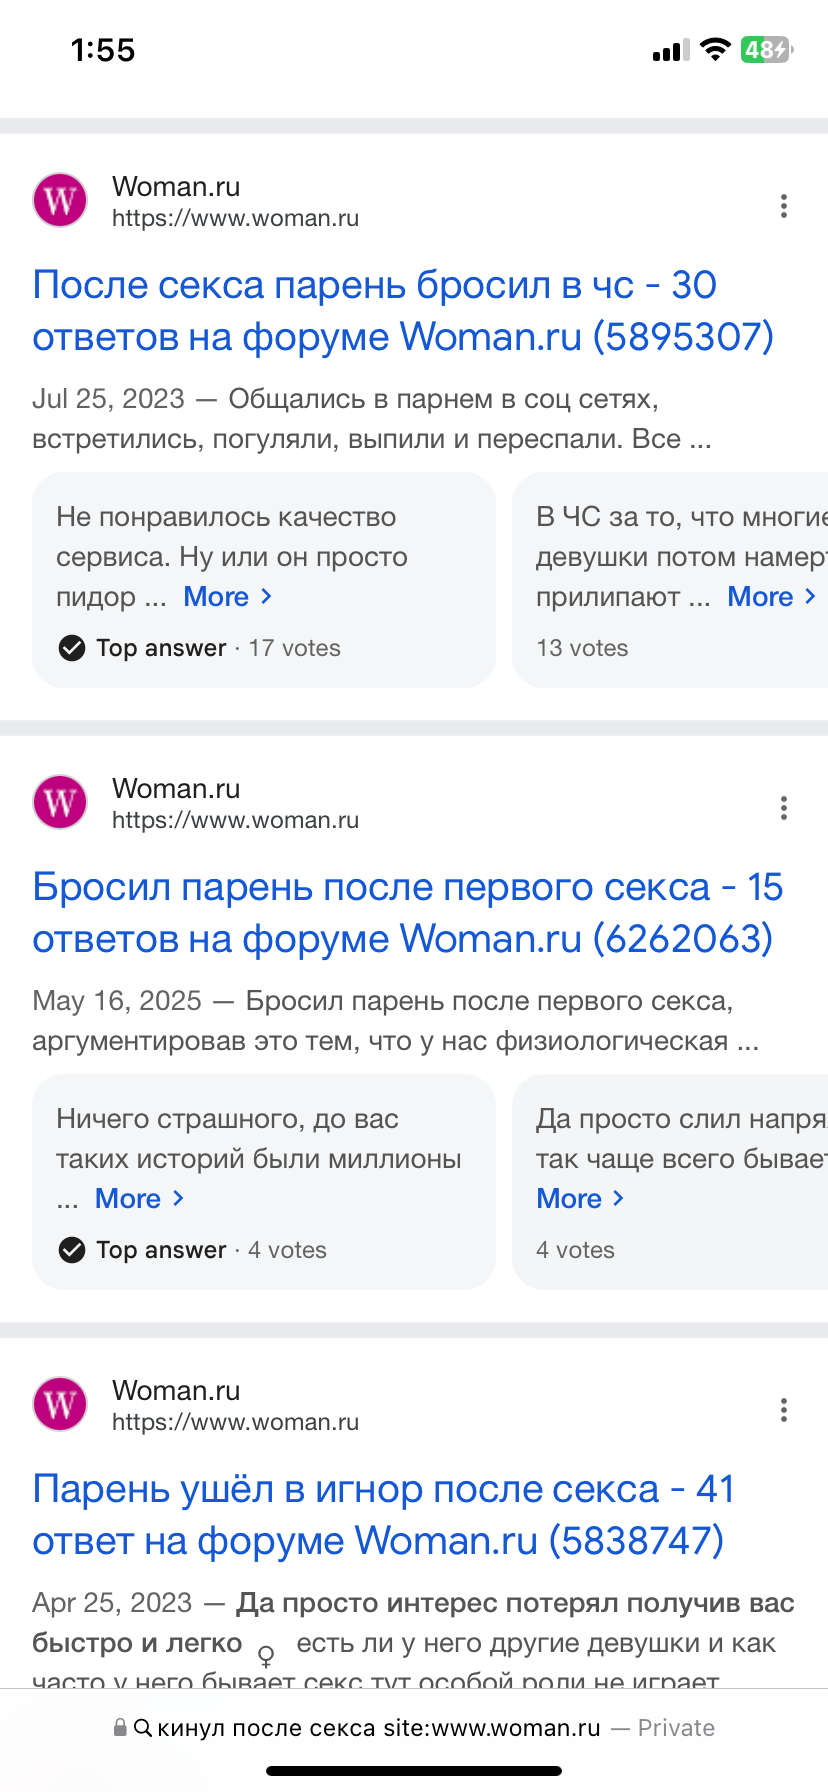Viewport: 828px width, 1792px height.
Task: Open three-dot menu of first Woman.ru result
Action: click(x=783, y=206)
